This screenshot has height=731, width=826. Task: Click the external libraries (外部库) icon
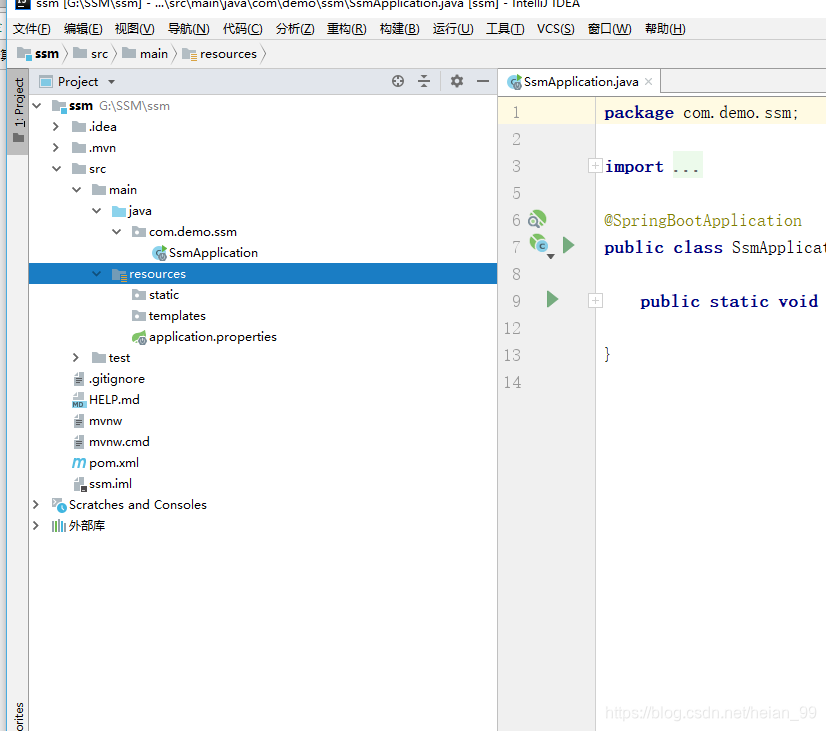pos(58,526)
